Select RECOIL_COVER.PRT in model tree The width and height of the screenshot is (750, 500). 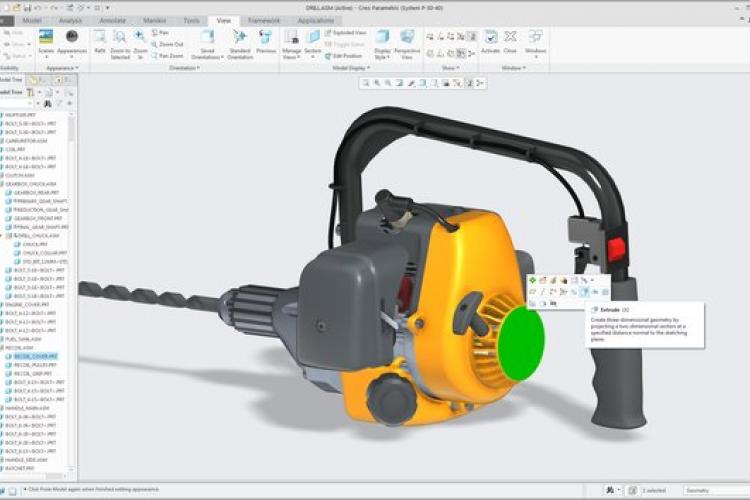[35, 356]
